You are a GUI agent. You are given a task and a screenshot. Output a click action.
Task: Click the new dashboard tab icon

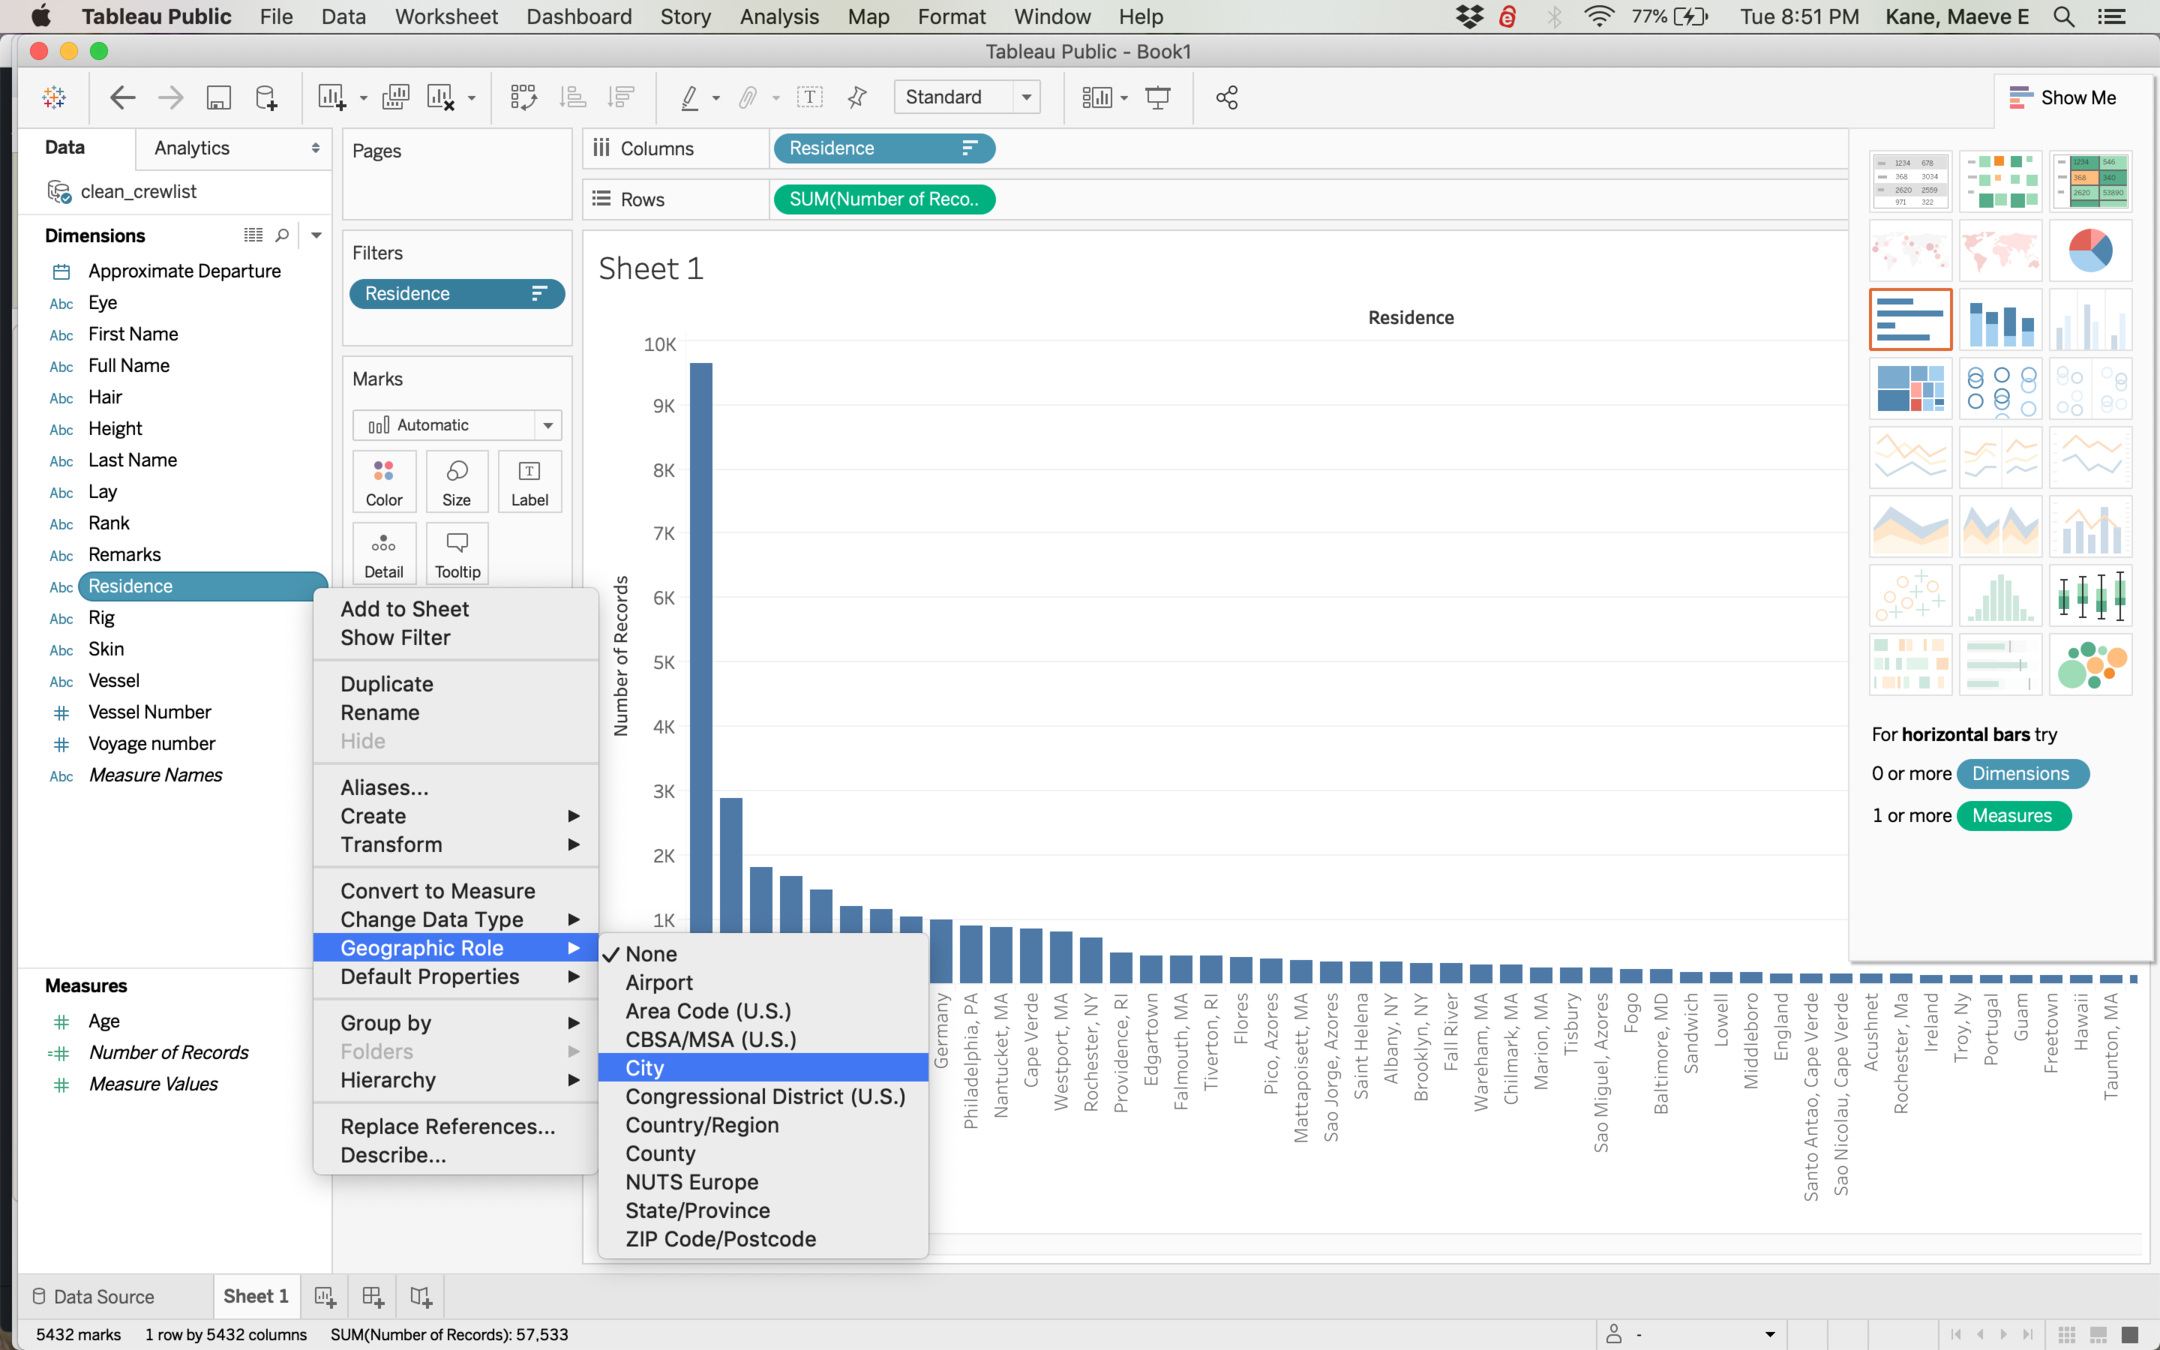coord(373,1297)
